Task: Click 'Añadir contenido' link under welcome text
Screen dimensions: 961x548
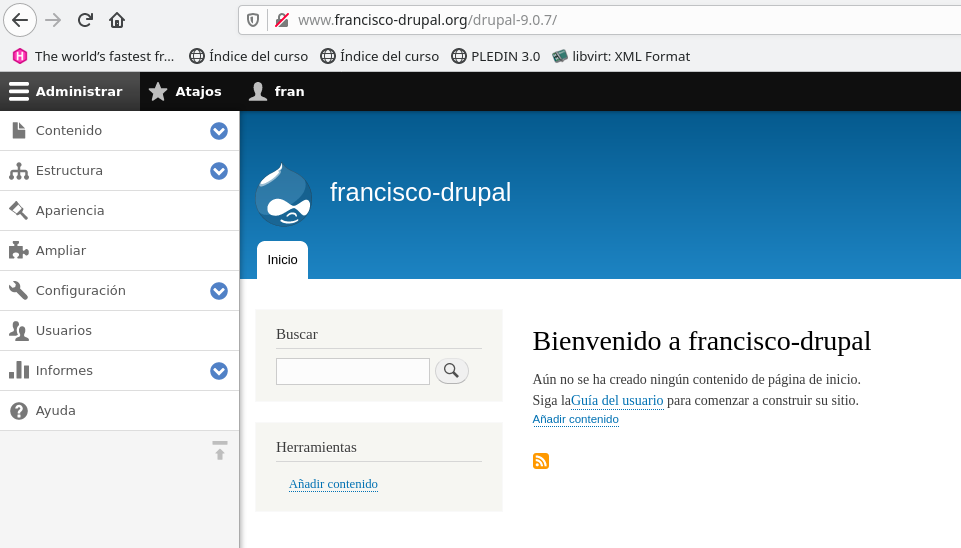Action: (575, 419)
